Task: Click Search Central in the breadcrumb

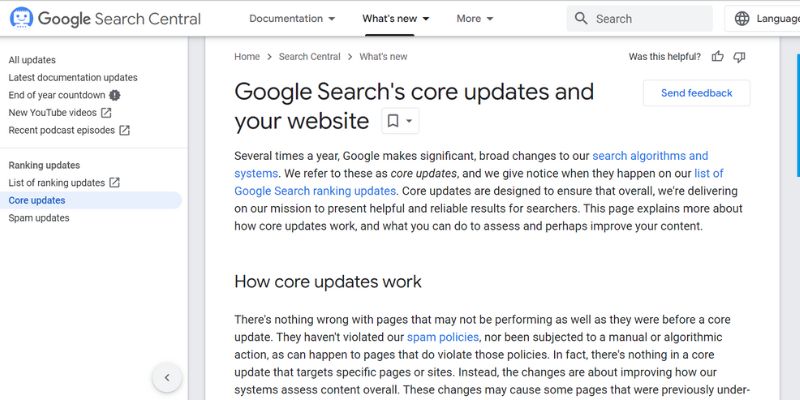Action: pos(309,57)
